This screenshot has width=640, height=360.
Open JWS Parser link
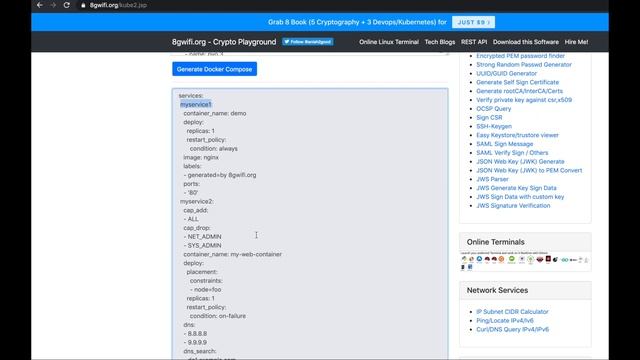tap(492, 179)
